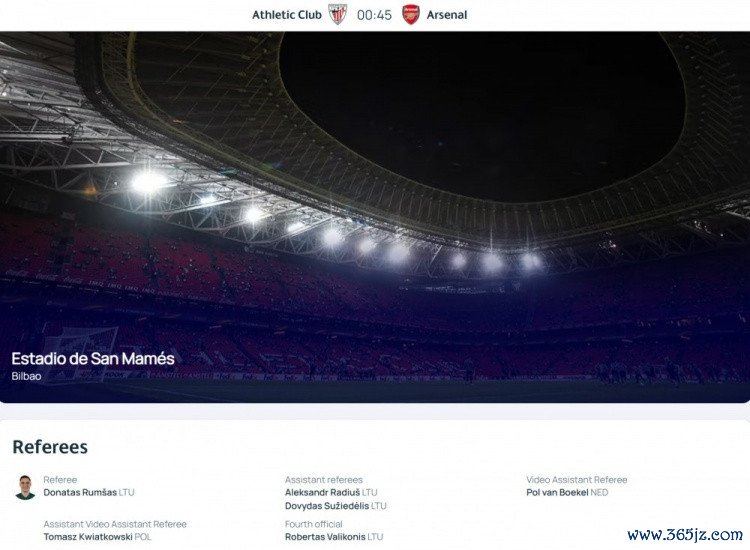The width and height of the screenshot is (750, 550).
Task: Click the Estadio de San Mamés title
Action: click(x=93, y=359)
